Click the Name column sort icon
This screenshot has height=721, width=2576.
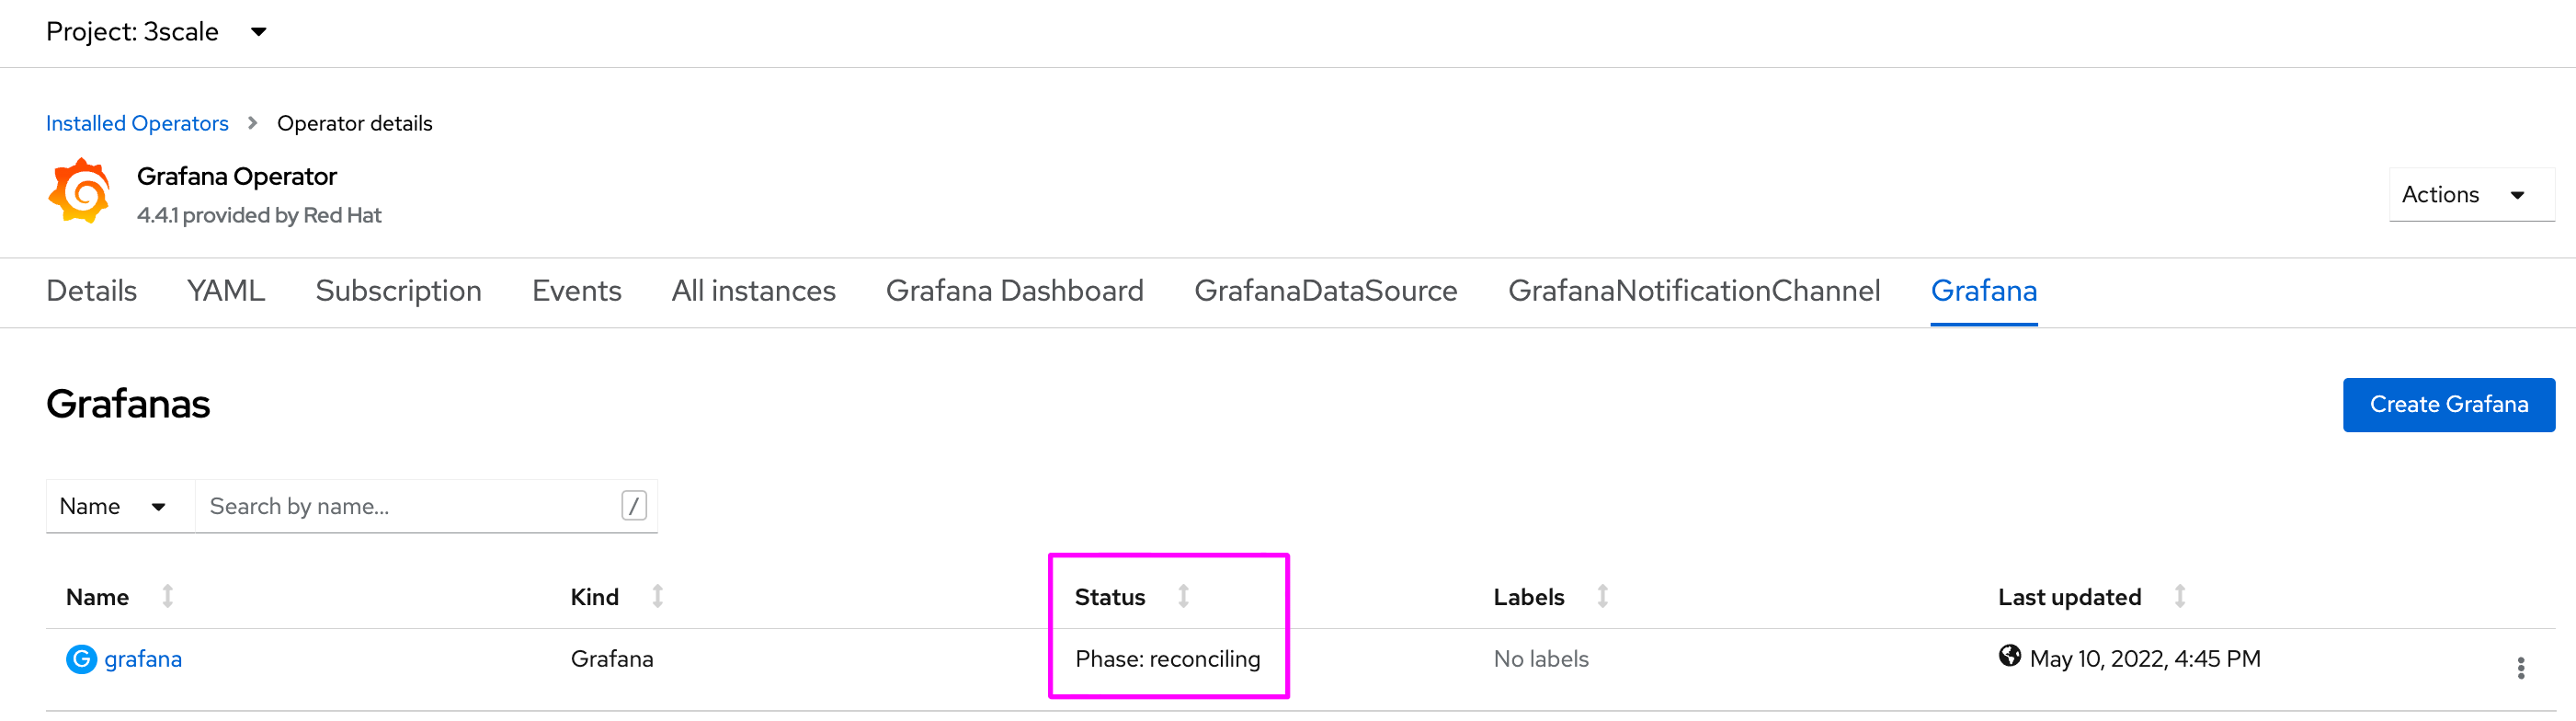(168, 597)
